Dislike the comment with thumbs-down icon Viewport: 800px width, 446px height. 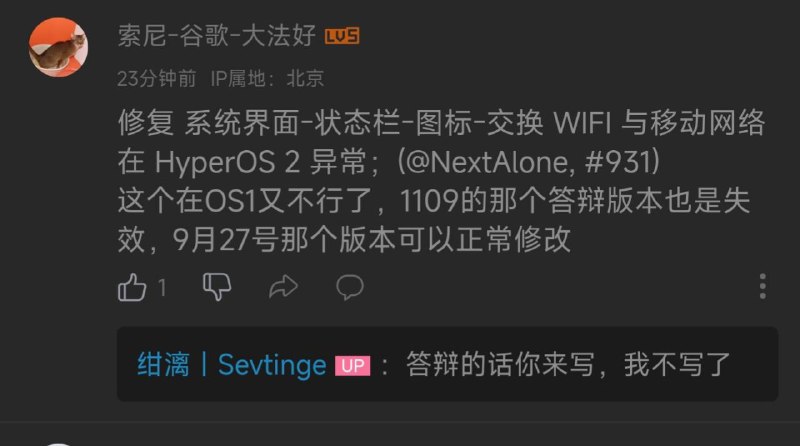tap(217, 286)
